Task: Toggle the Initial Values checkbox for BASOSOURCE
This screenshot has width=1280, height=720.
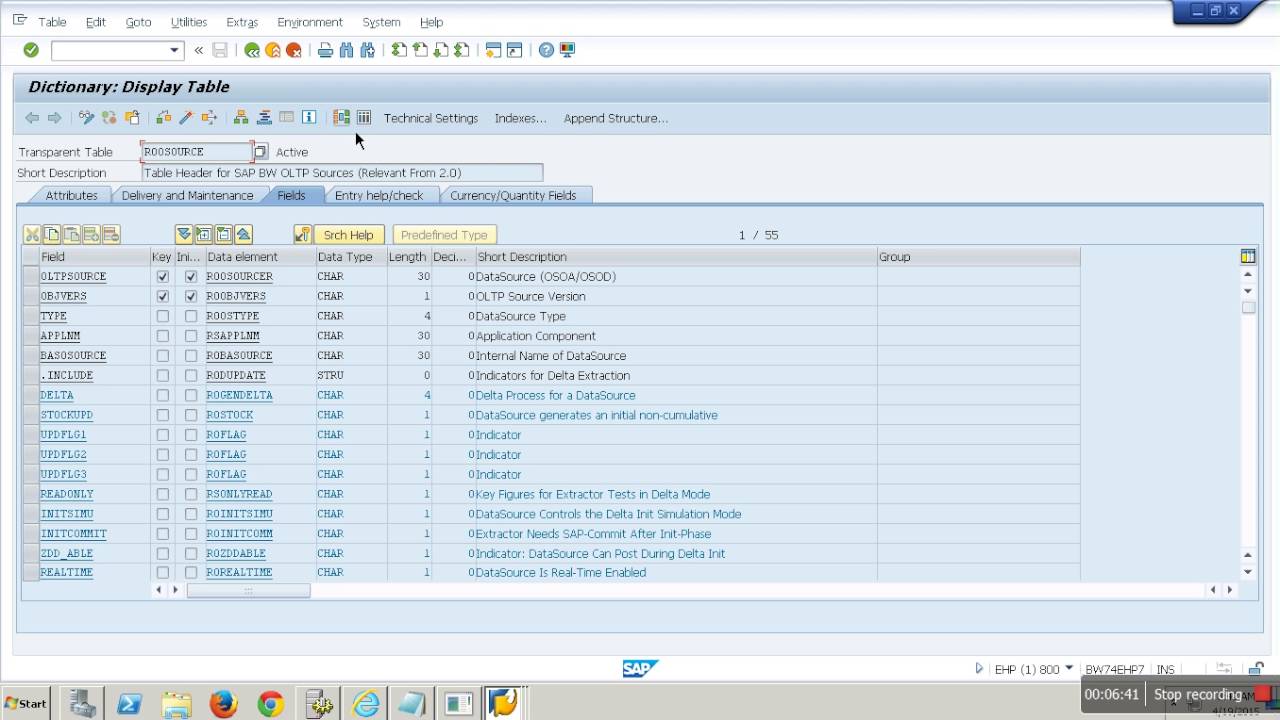Action: click(190, 356)
